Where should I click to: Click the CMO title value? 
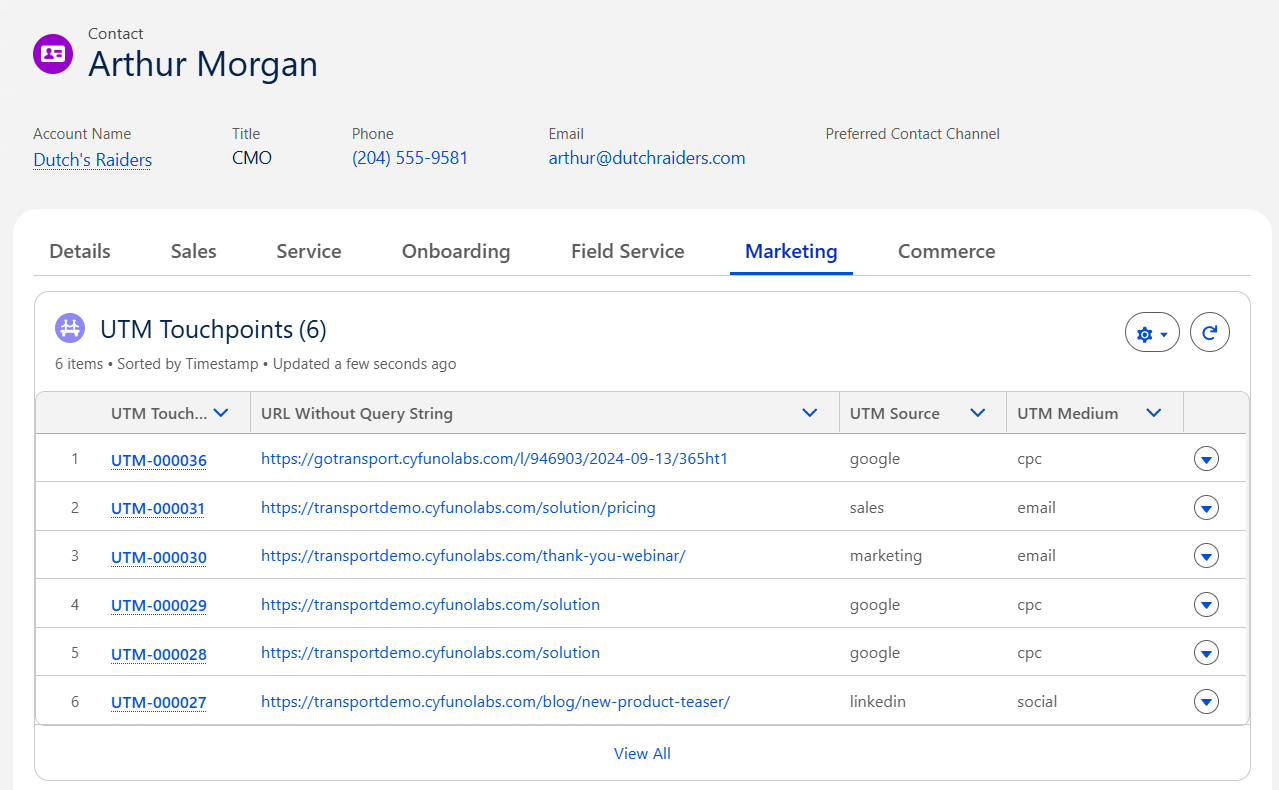252,158
